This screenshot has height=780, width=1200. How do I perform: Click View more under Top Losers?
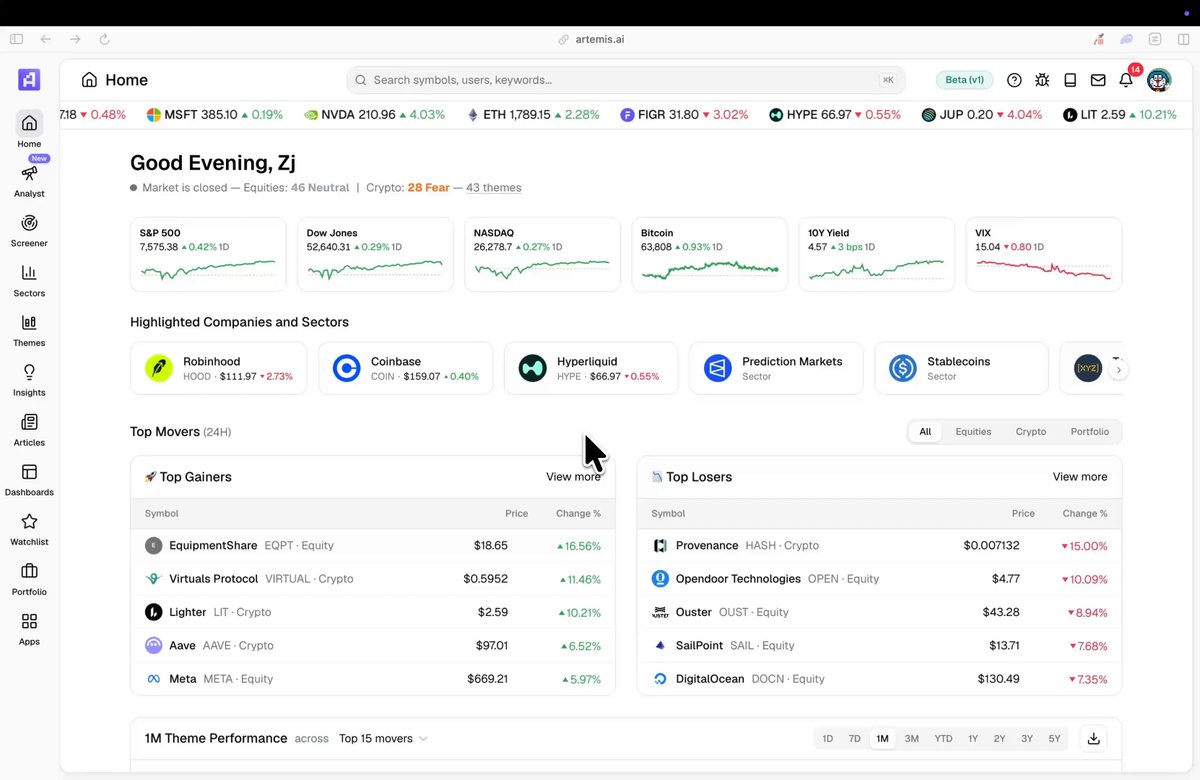tap(1080, 477)
